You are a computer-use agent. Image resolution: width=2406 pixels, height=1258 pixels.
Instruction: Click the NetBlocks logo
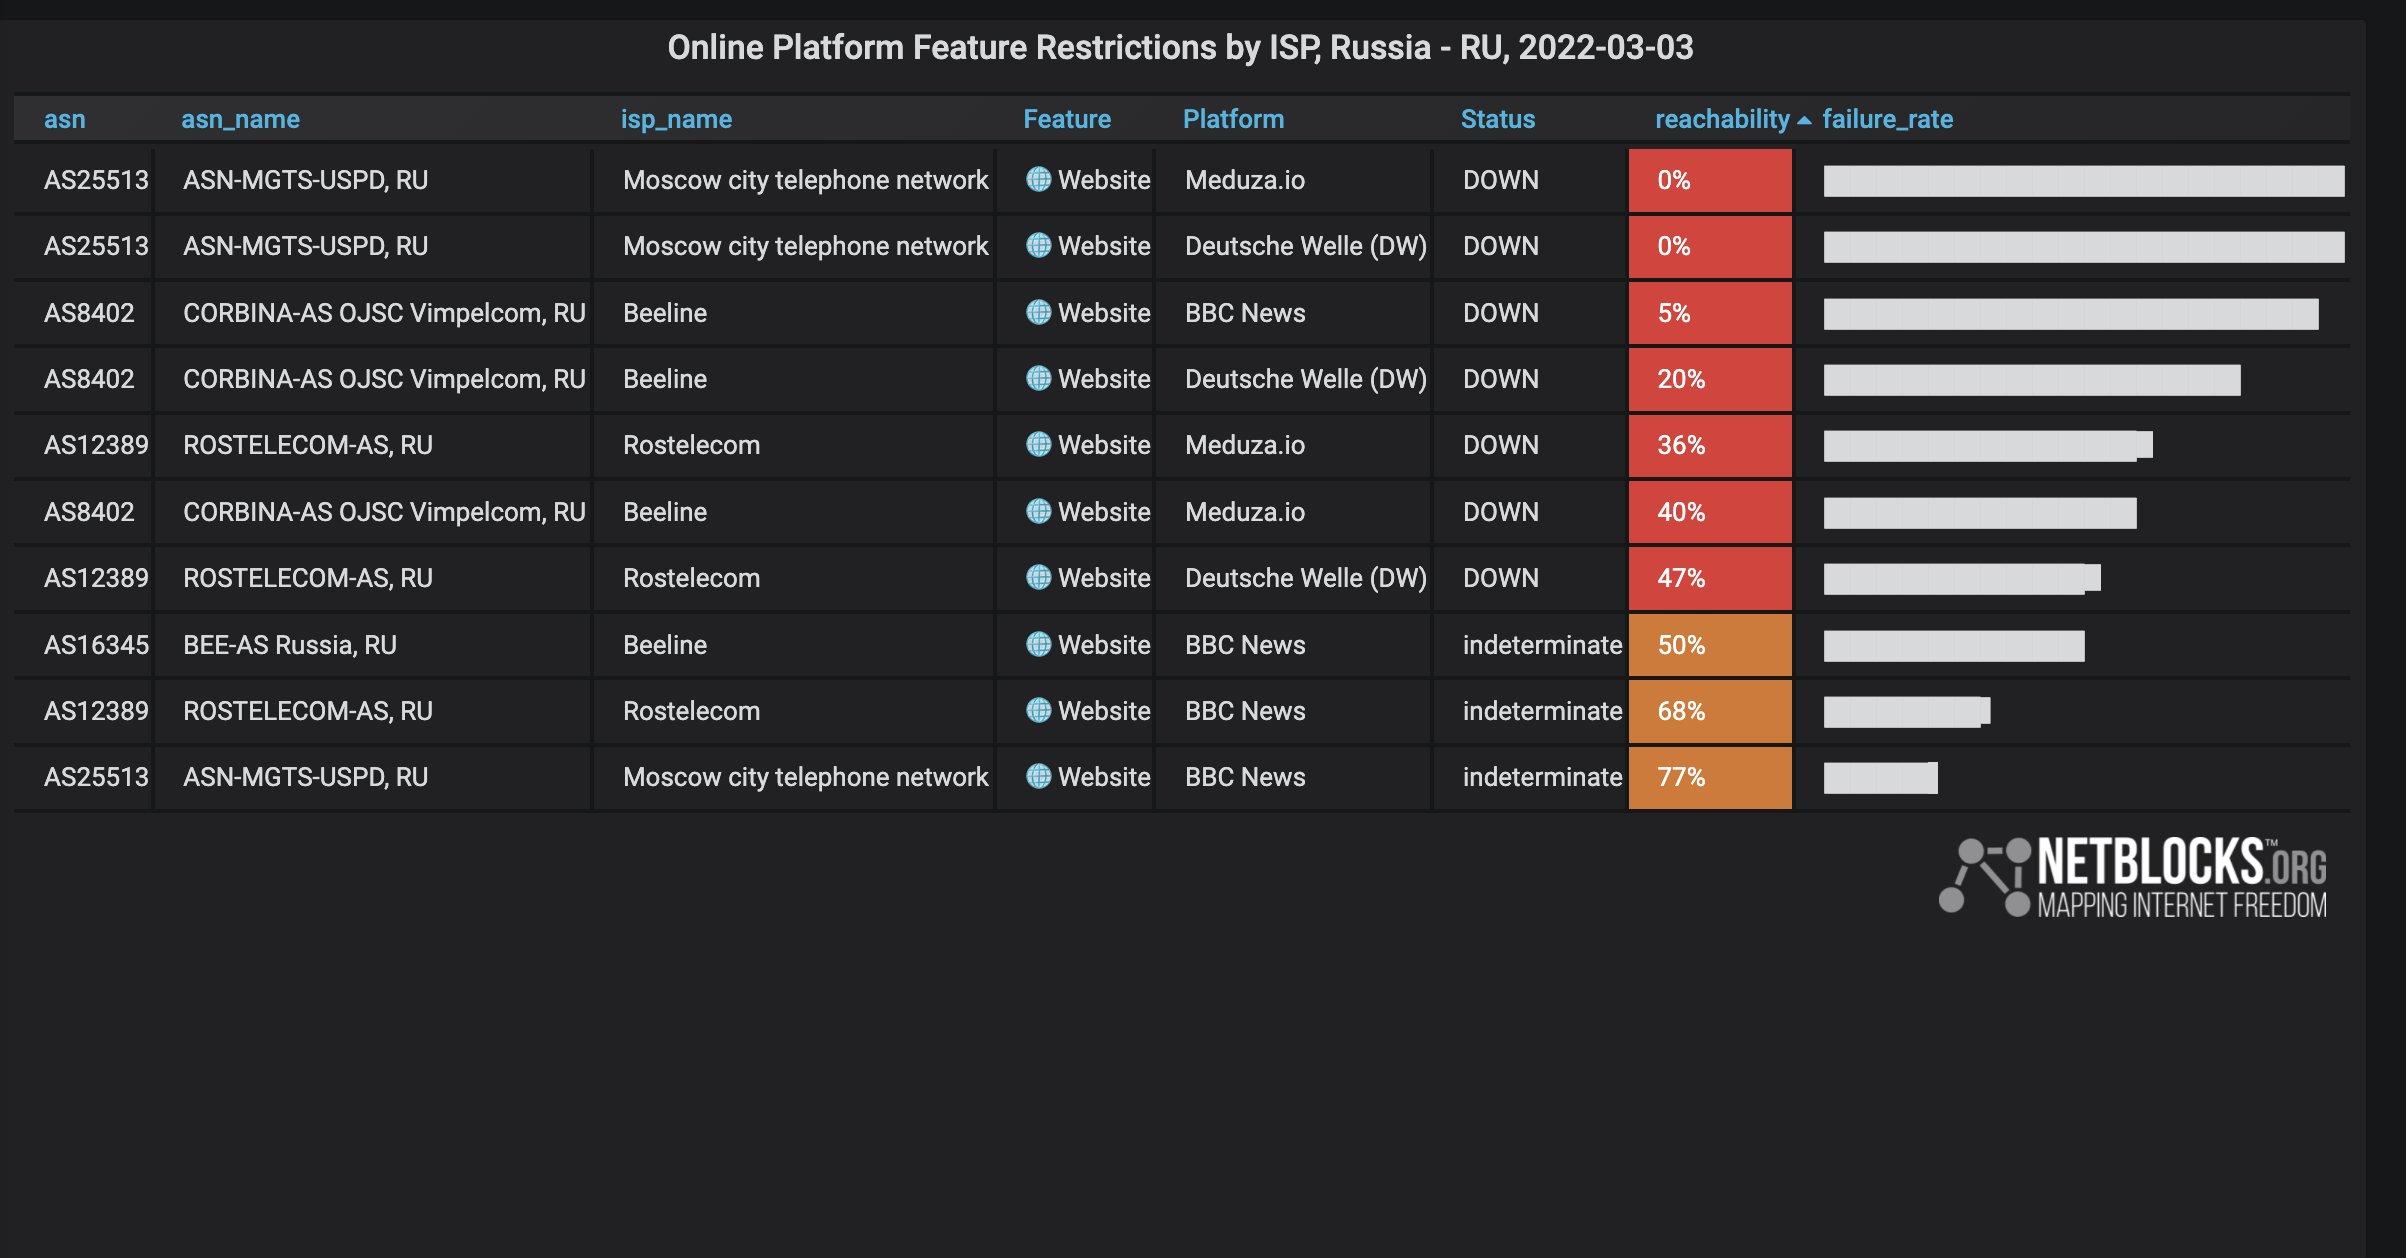[2132, 877]
